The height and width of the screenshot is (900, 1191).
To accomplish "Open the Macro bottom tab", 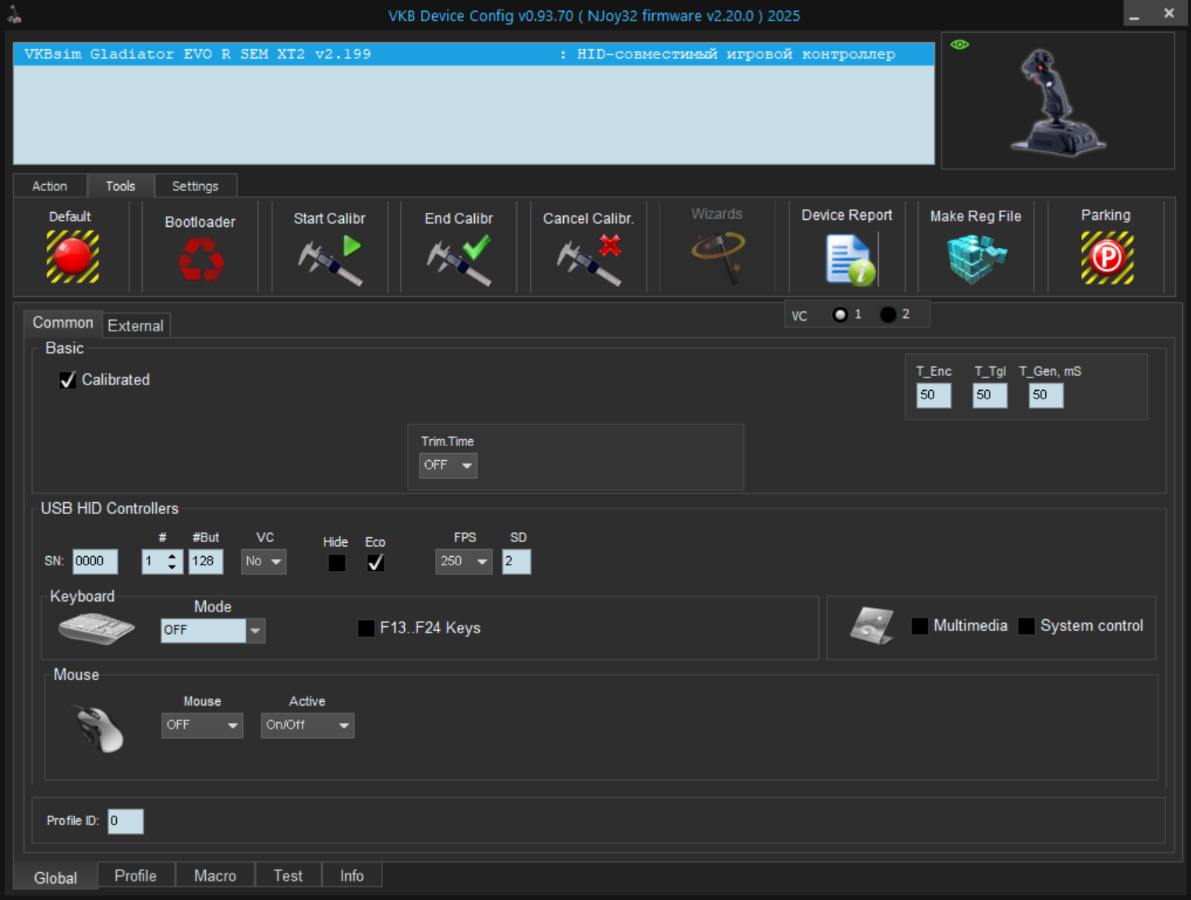I will 215,876.
